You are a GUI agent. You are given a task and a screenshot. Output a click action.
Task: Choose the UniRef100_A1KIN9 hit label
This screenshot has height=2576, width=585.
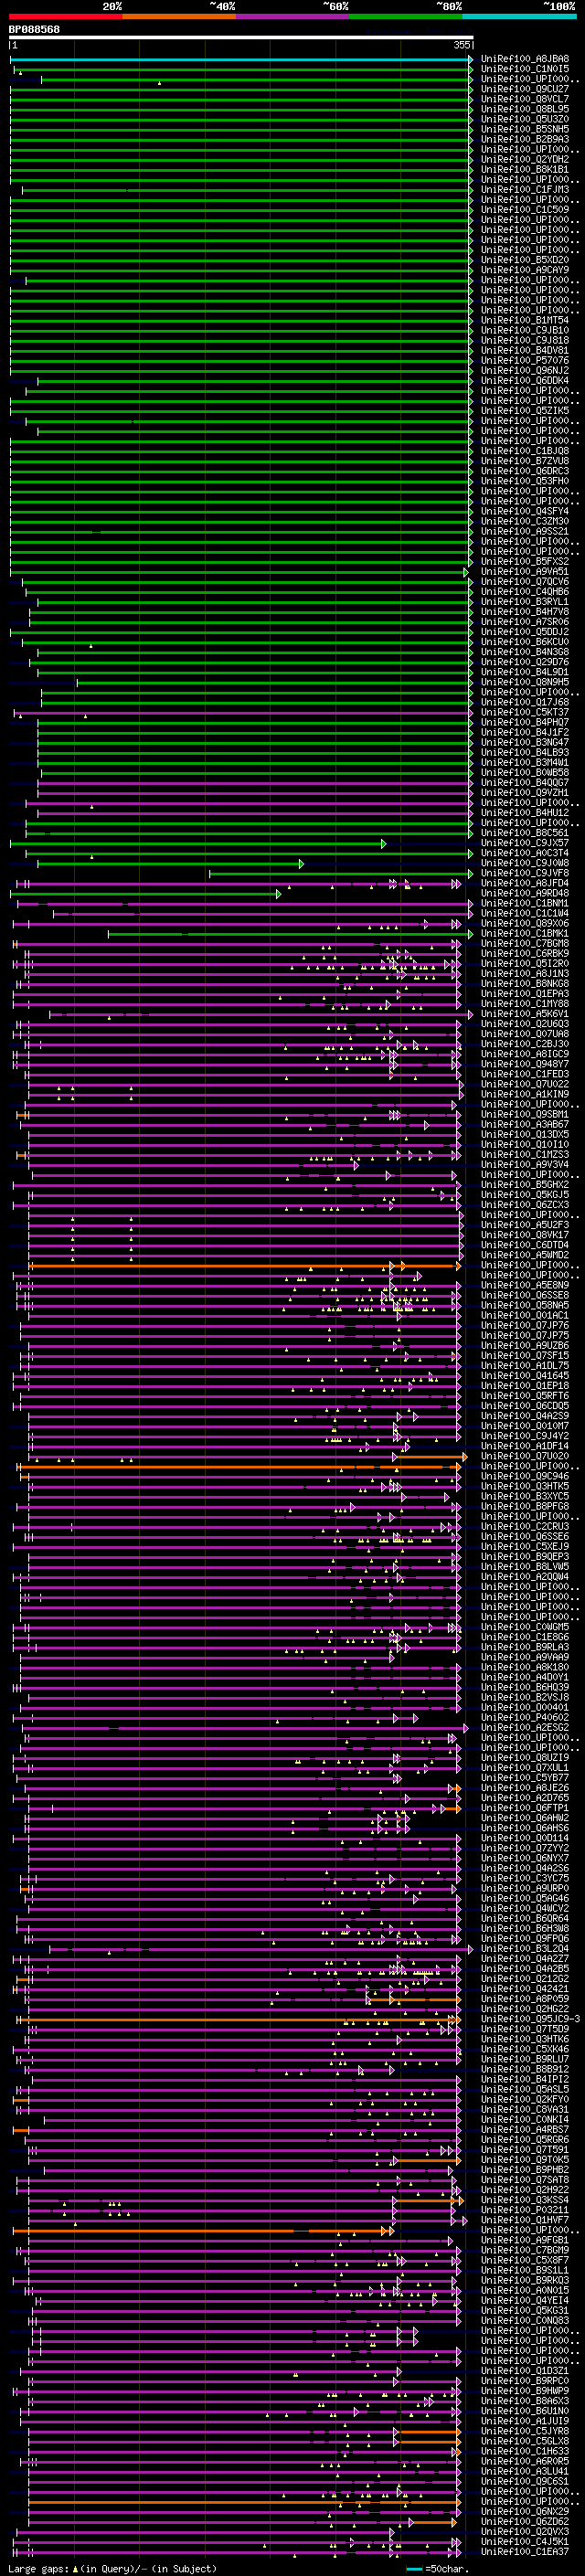tap(525, 1094)
